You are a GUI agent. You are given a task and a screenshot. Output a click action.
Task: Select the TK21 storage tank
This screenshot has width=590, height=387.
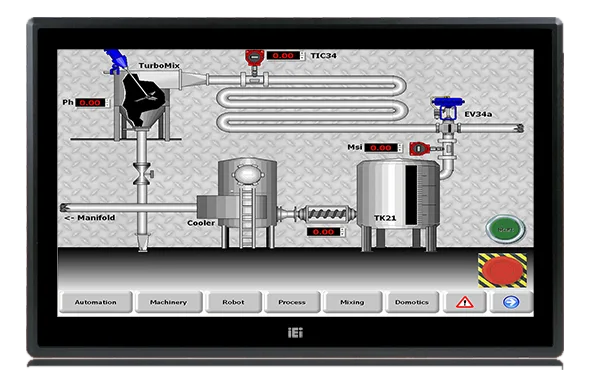(x=397, y=205)
